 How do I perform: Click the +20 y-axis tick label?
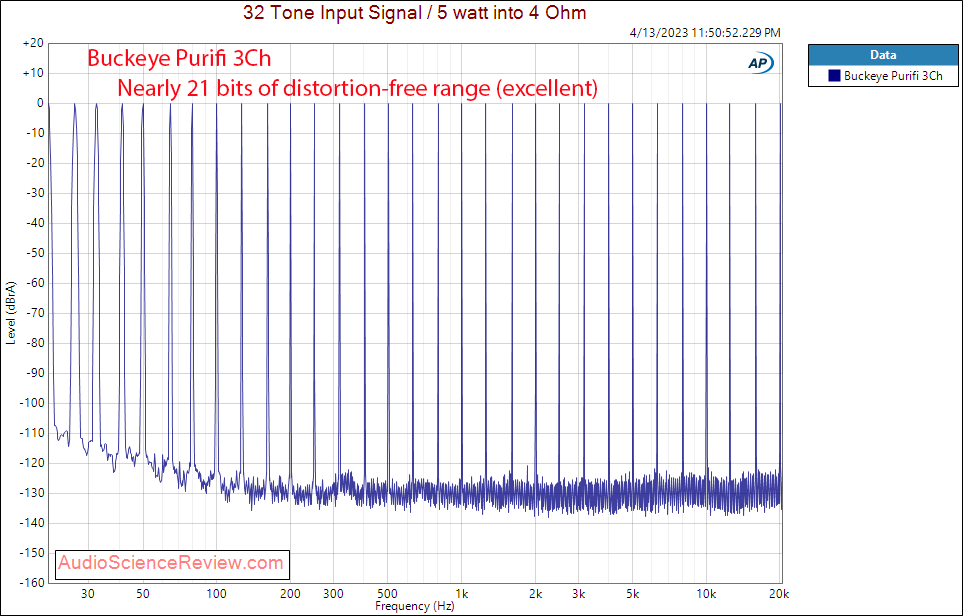click(x=33, y=44)
